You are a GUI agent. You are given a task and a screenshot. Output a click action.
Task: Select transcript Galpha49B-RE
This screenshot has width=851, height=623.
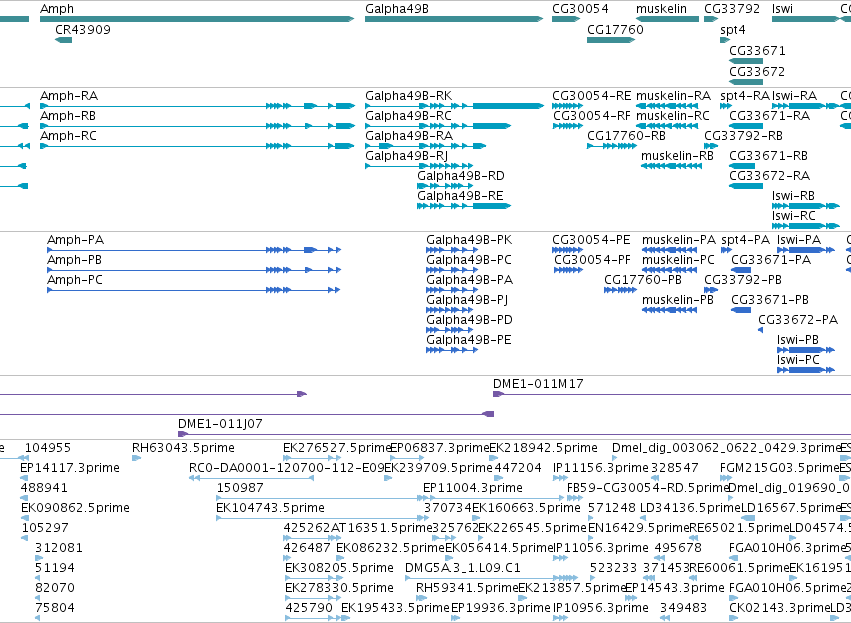pyautogui.click(x=464, y=206)
